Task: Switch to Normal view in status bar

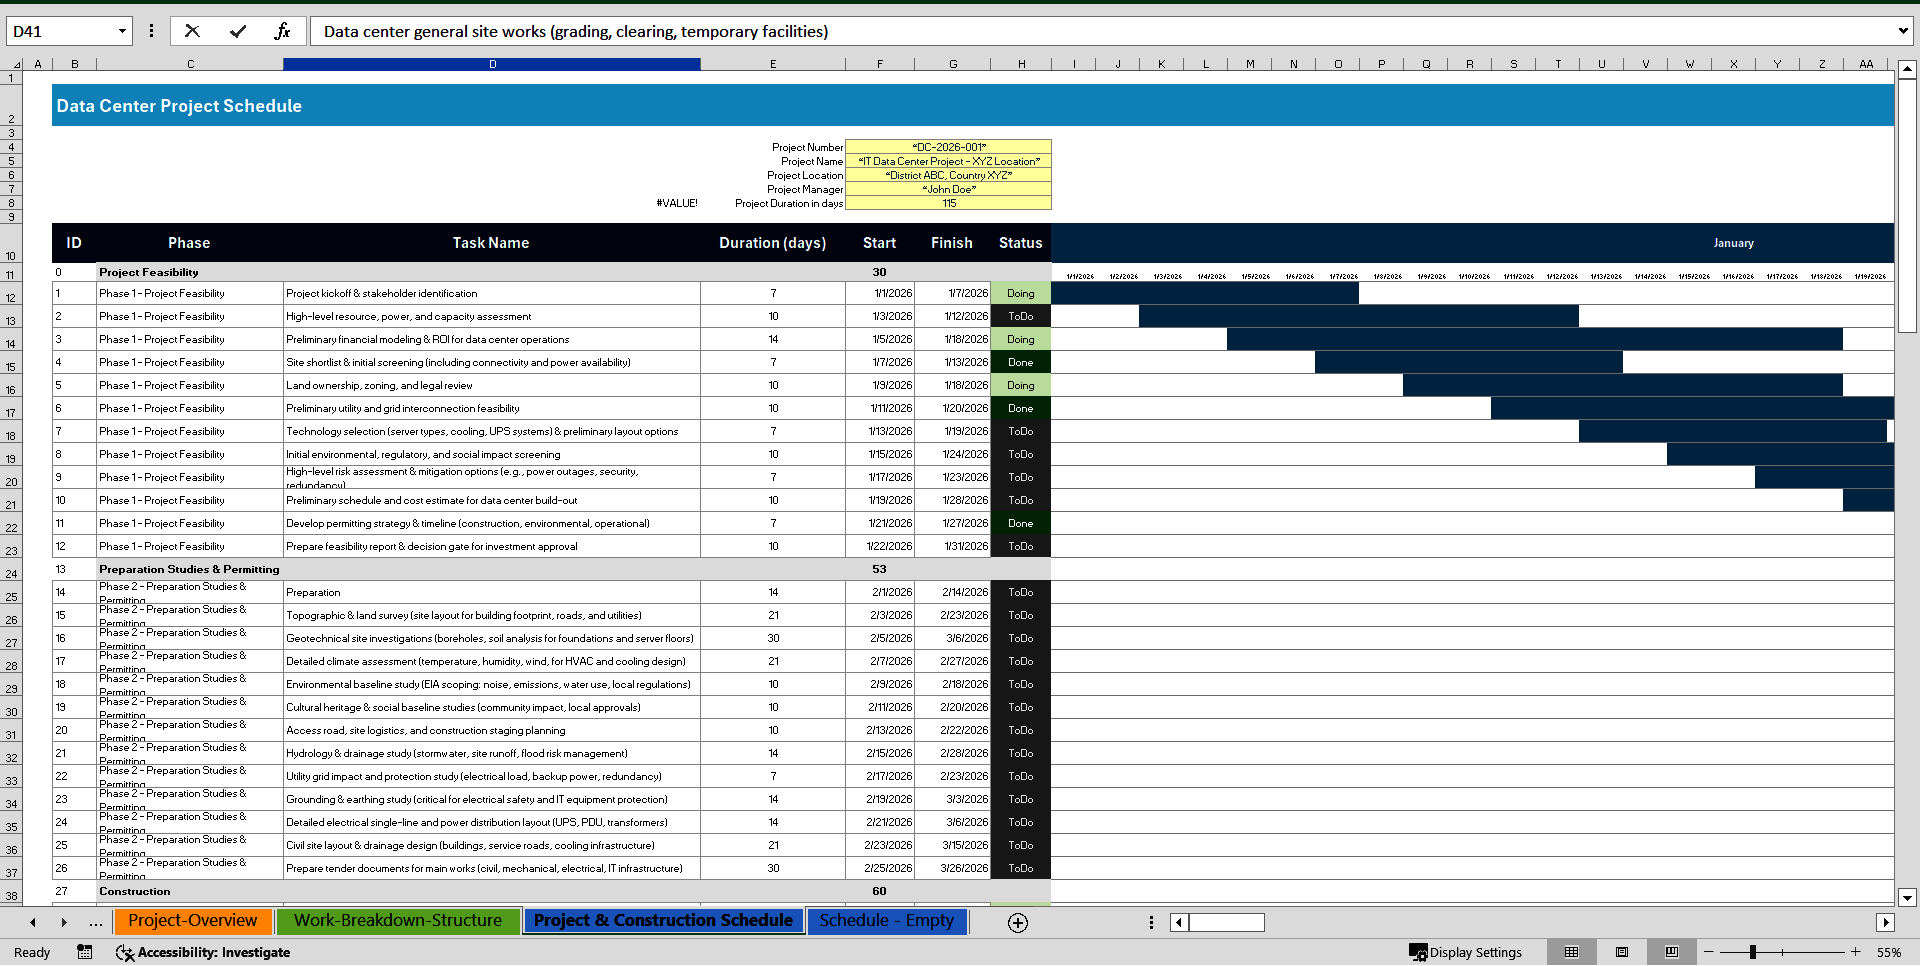Action: coord(1572,952)
